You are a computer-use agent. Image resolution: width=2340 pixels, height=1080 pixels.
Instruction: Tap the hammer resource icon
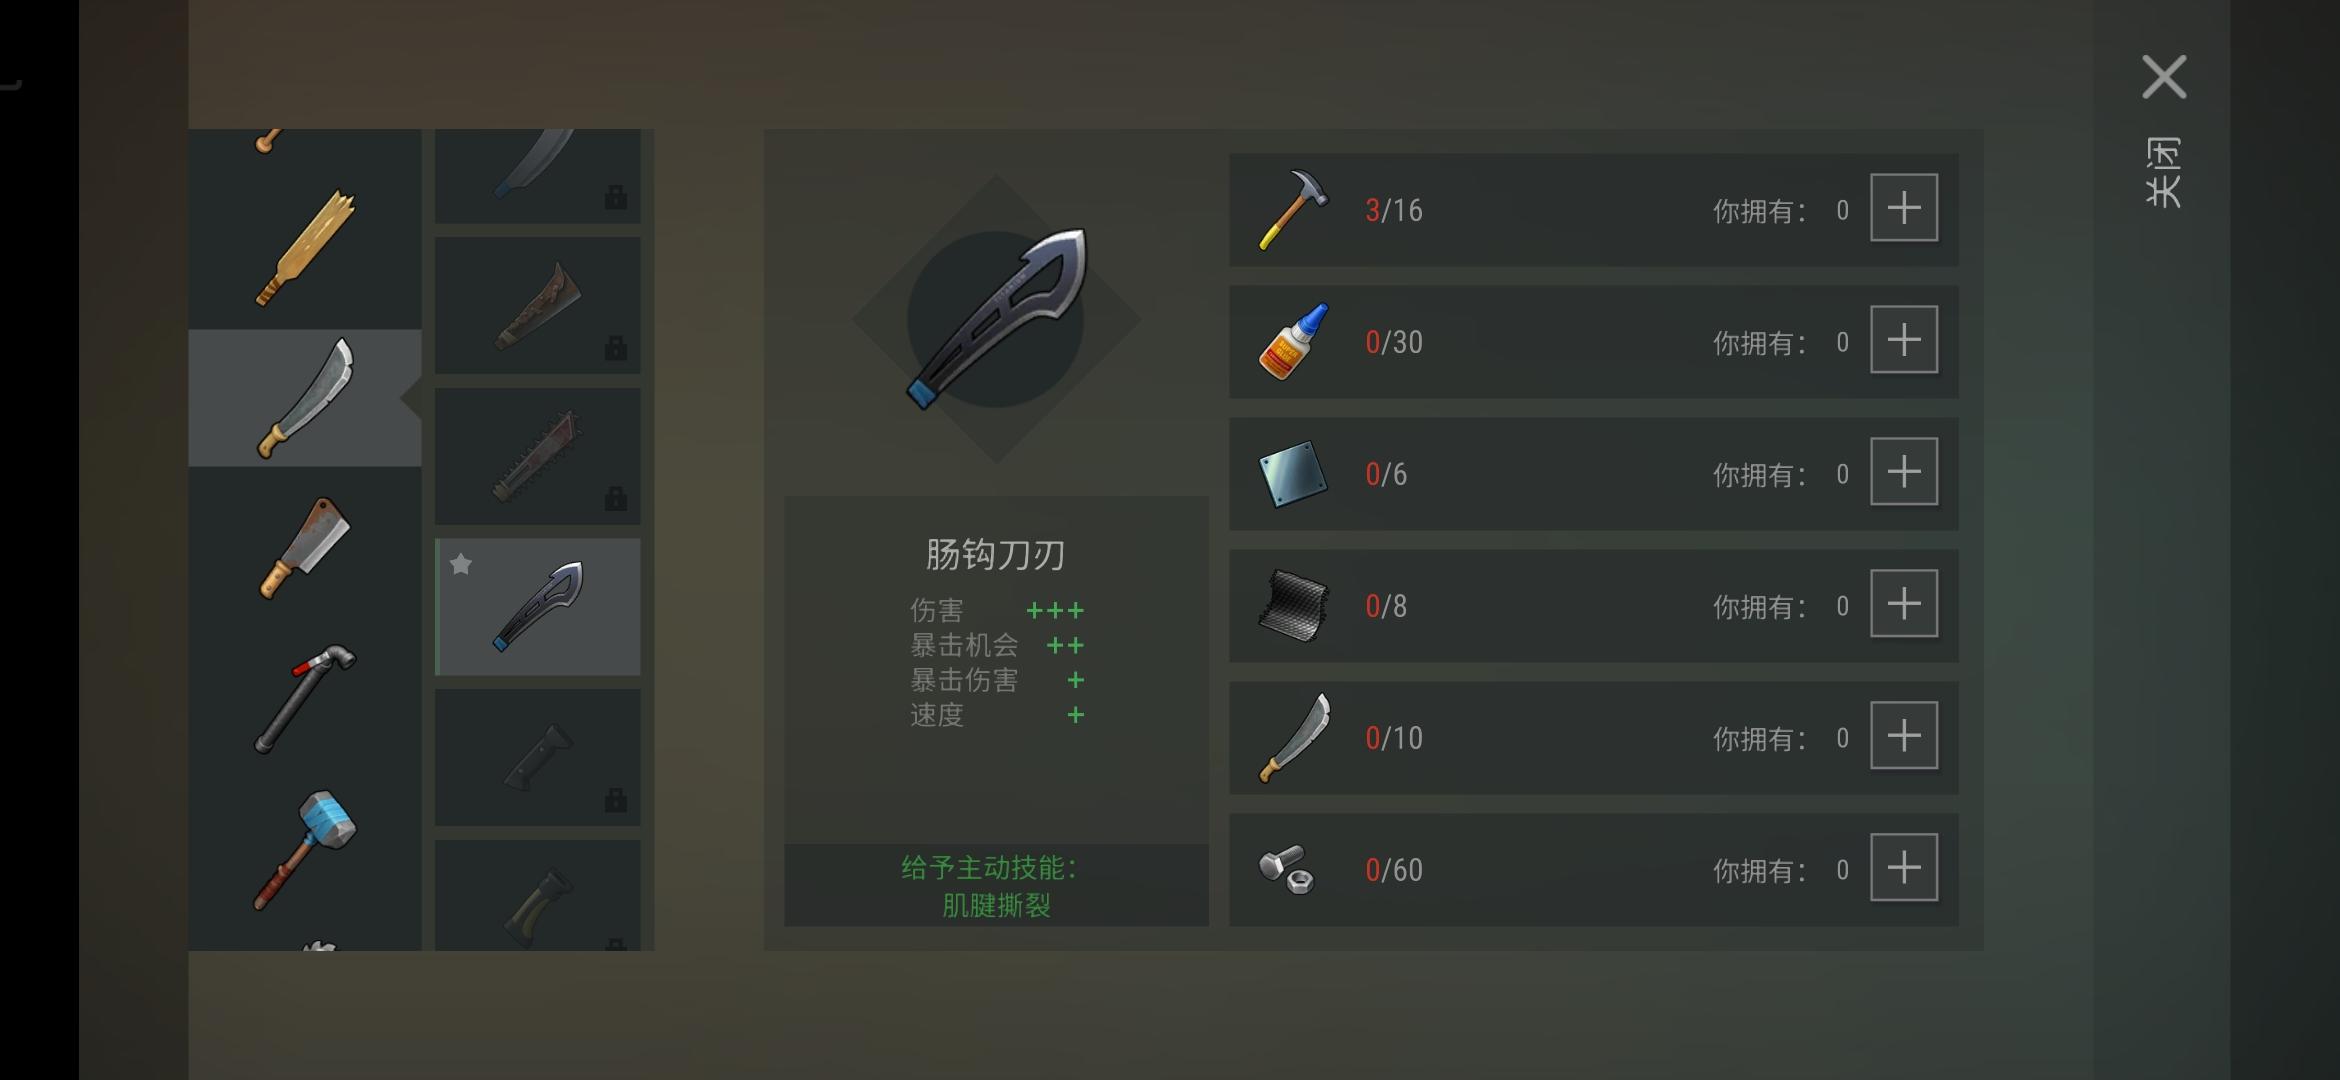(1293, 209)
